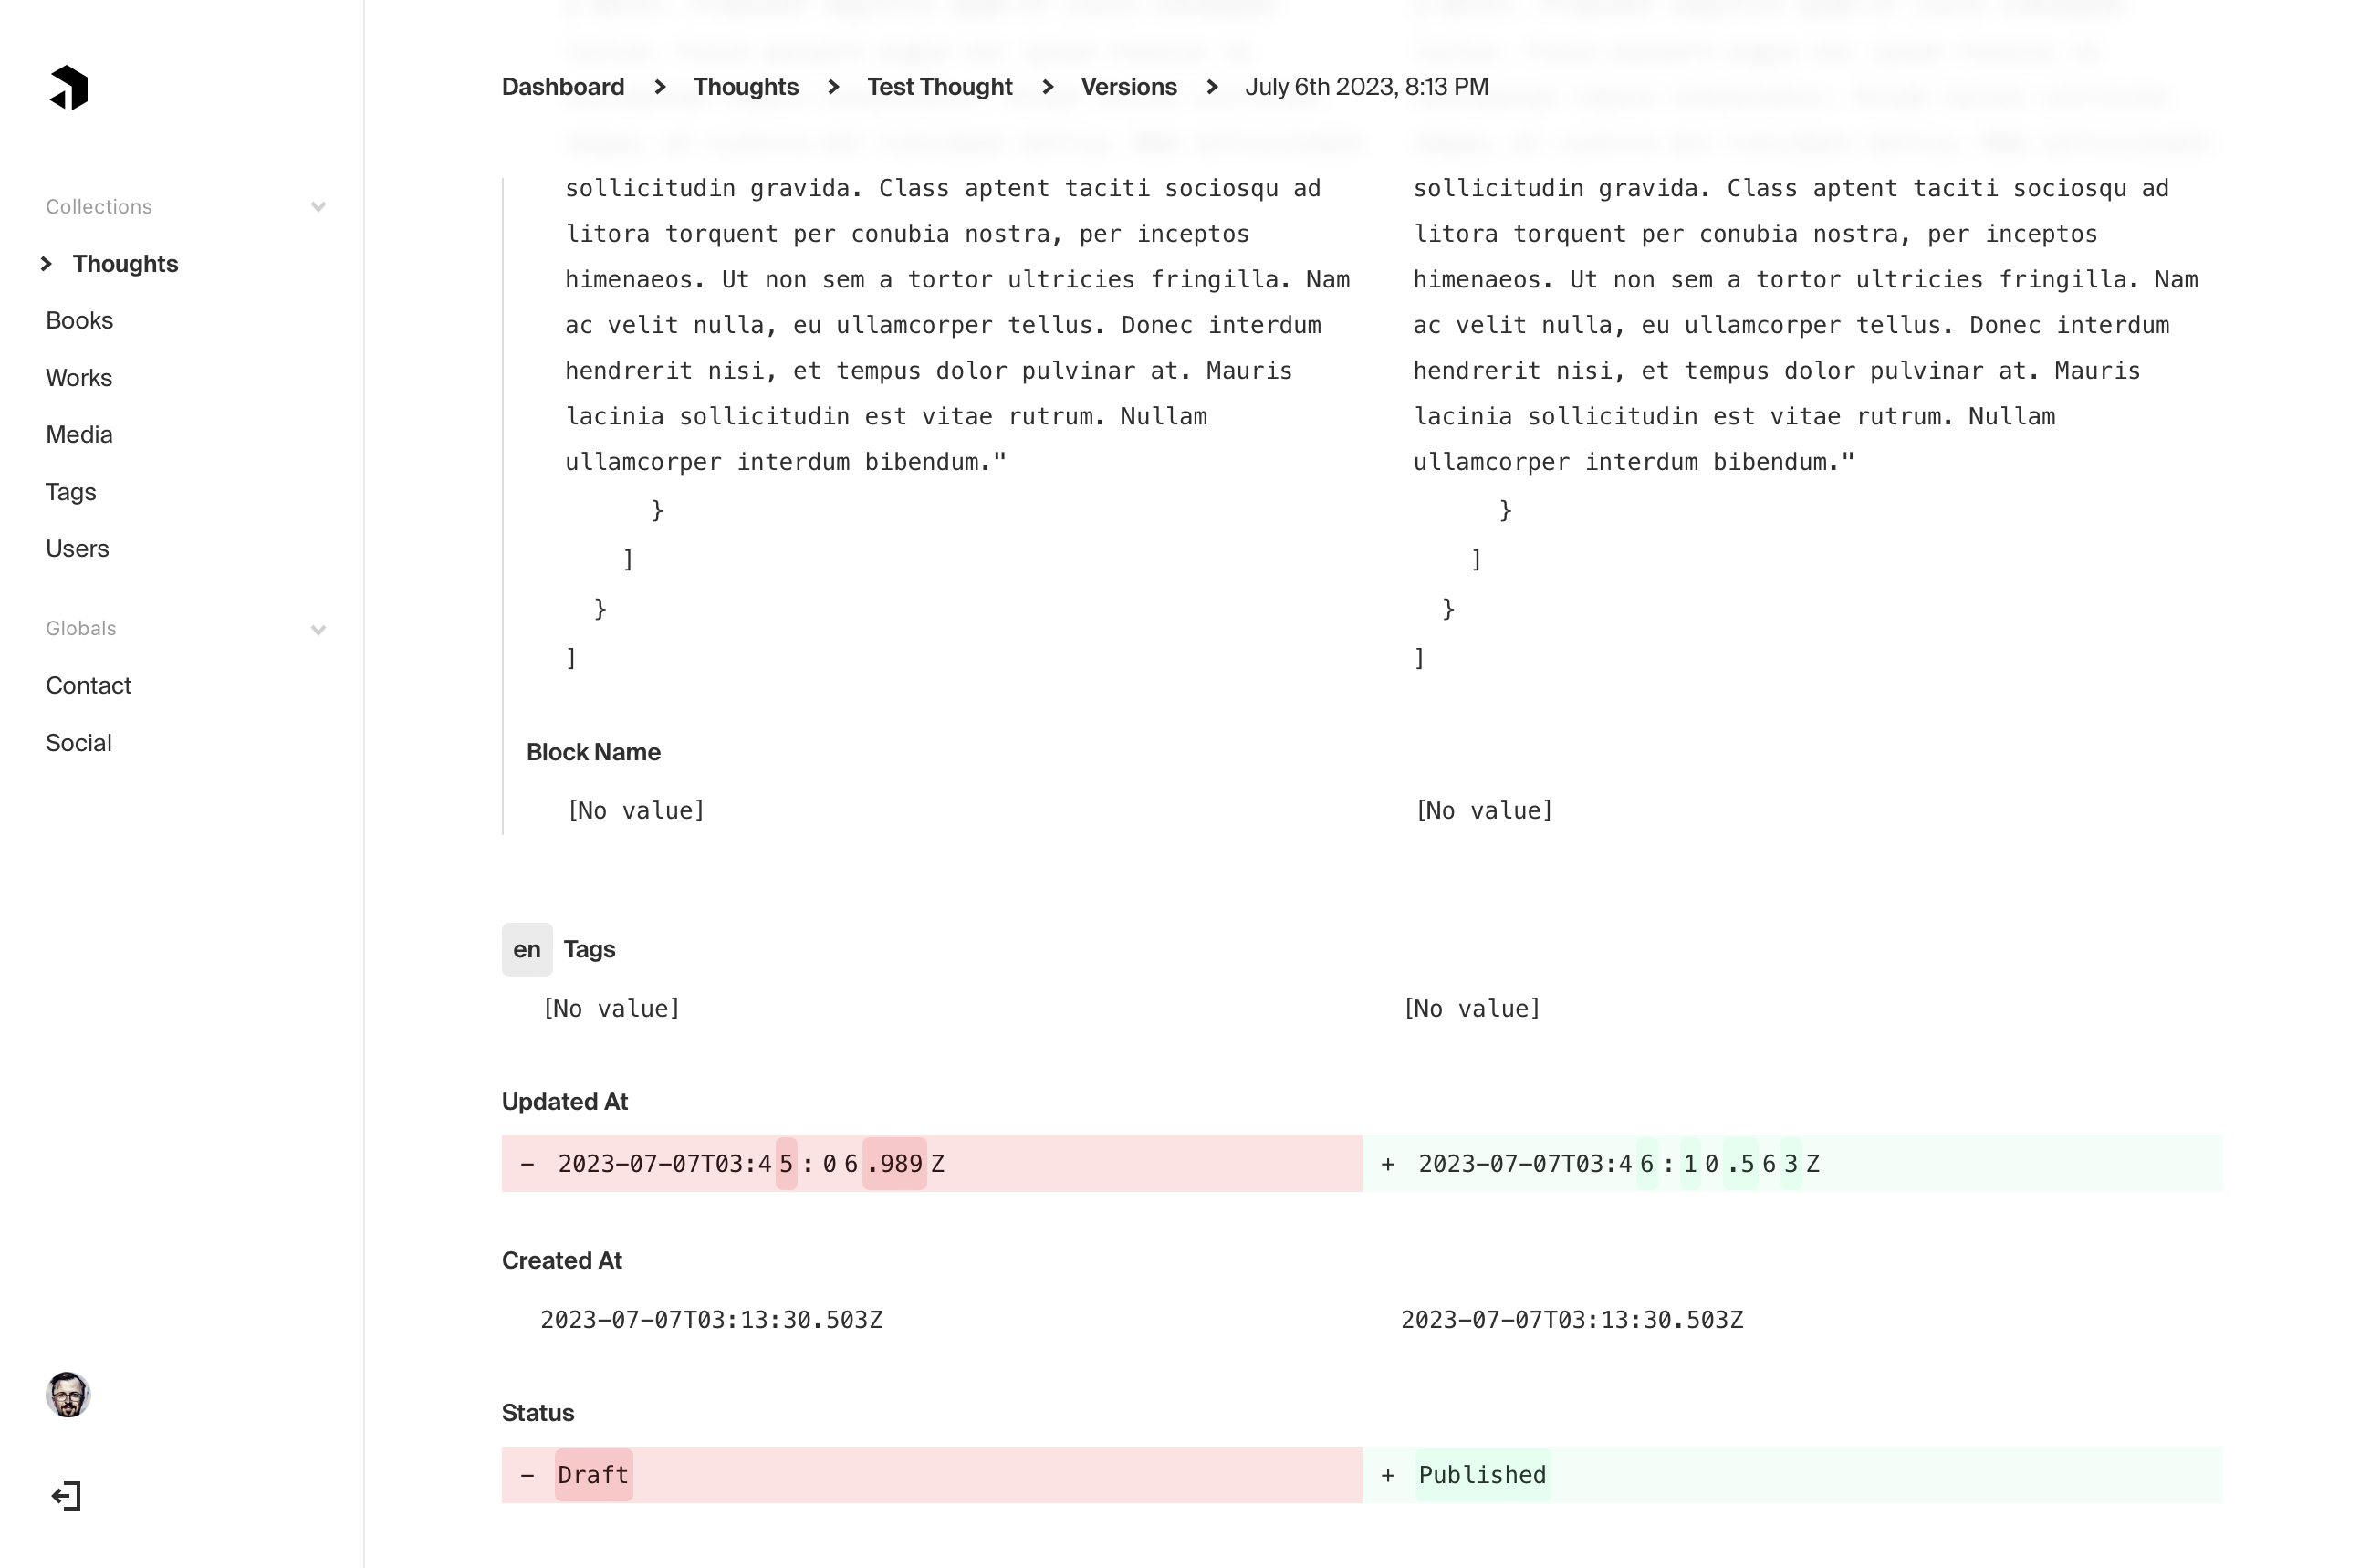This screenshot has width=2360, height=1568.
Task: Collapse the Globals section
Action: (x=318, y=630)
